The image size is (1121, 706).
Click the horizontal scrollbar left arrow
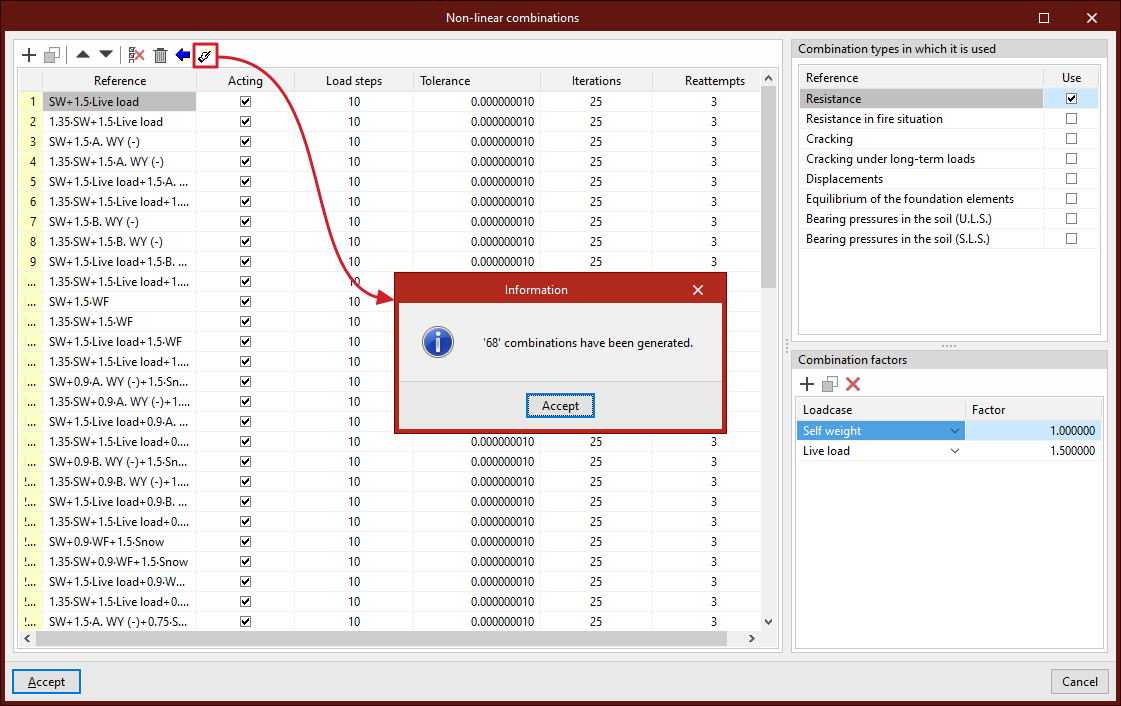27,638
